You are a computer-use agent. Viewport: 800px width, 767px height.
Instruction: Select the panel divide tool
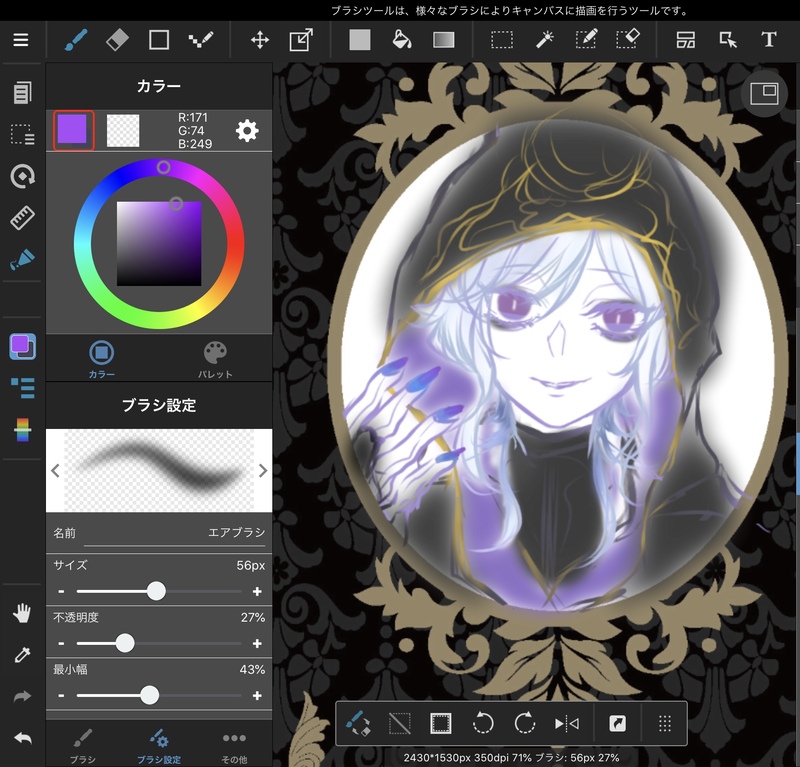[x=686, y=40]
